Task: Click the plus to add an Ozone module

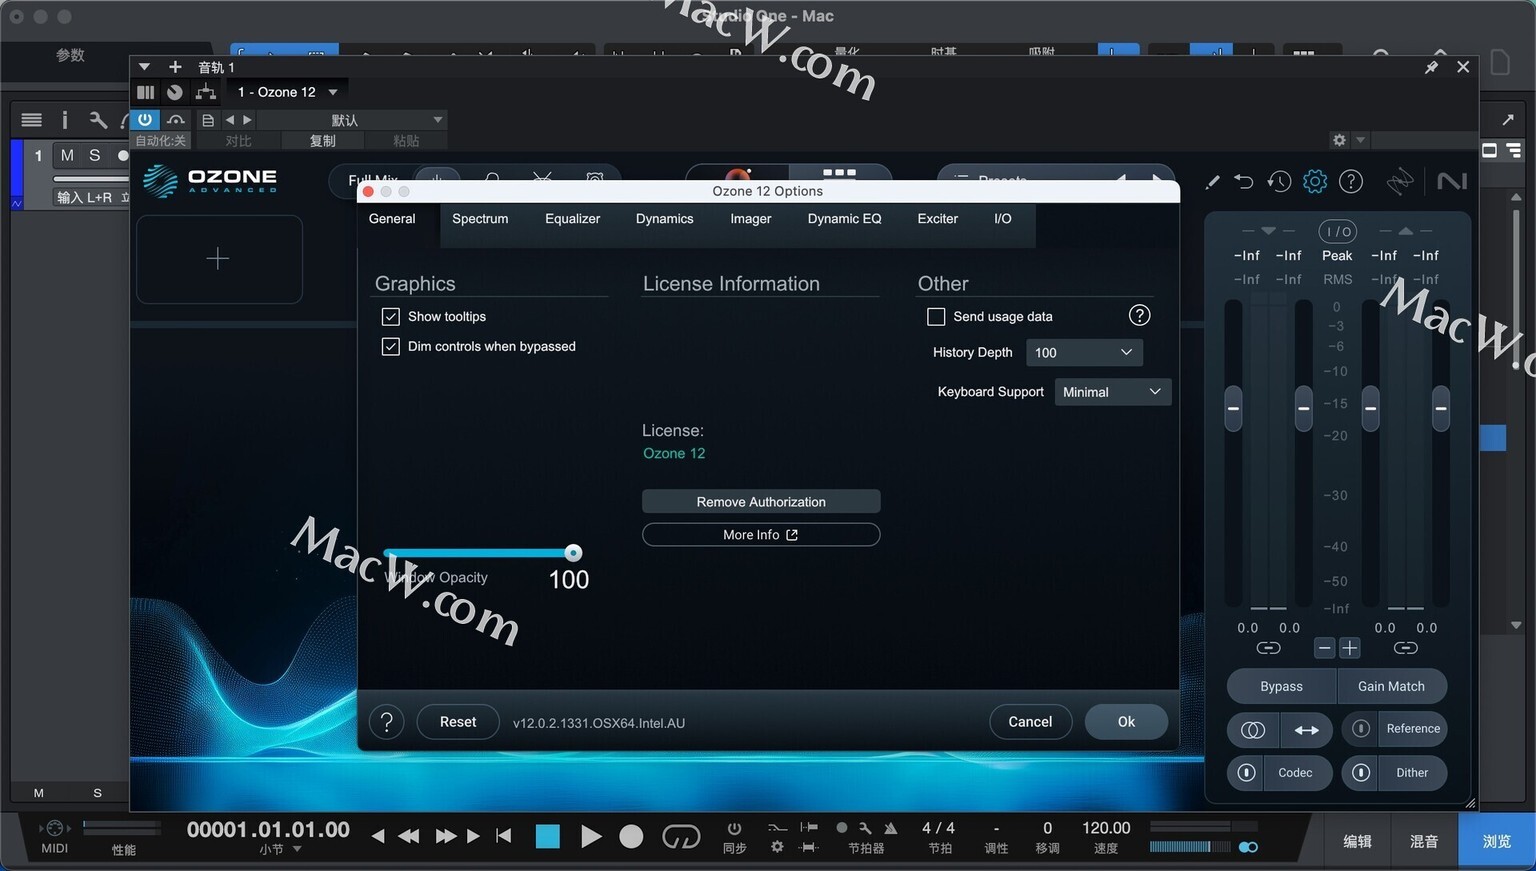Action: (218, 259)
